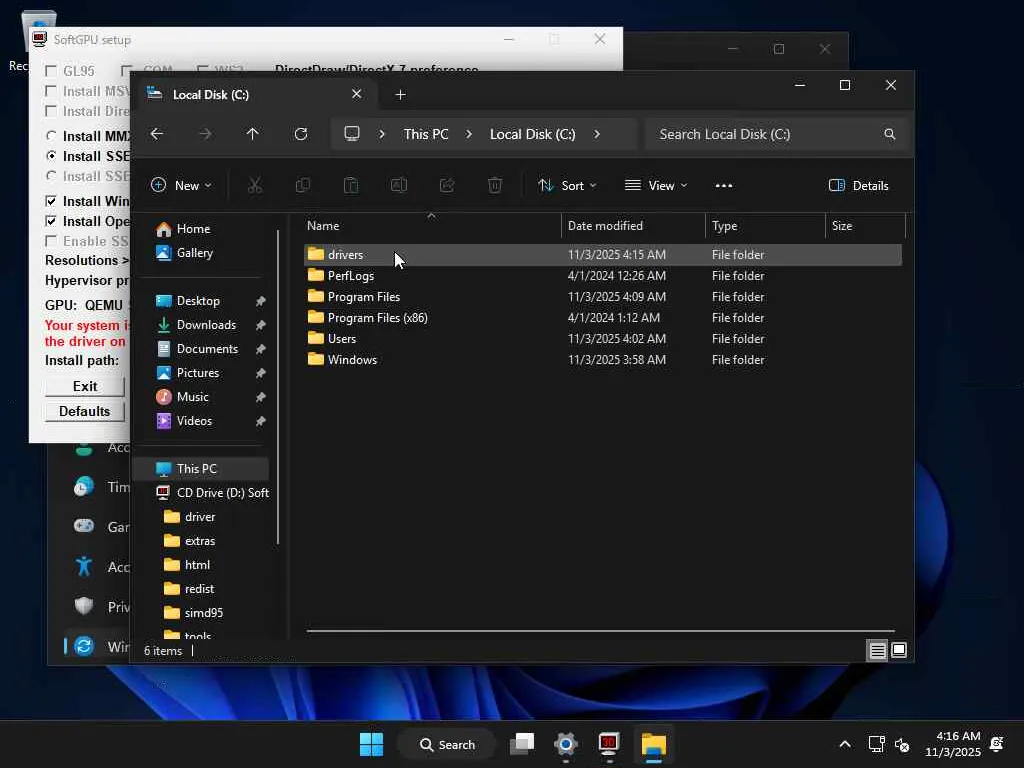
Task: Select the Install SSE radio button
Action: [x=51, y=156]
